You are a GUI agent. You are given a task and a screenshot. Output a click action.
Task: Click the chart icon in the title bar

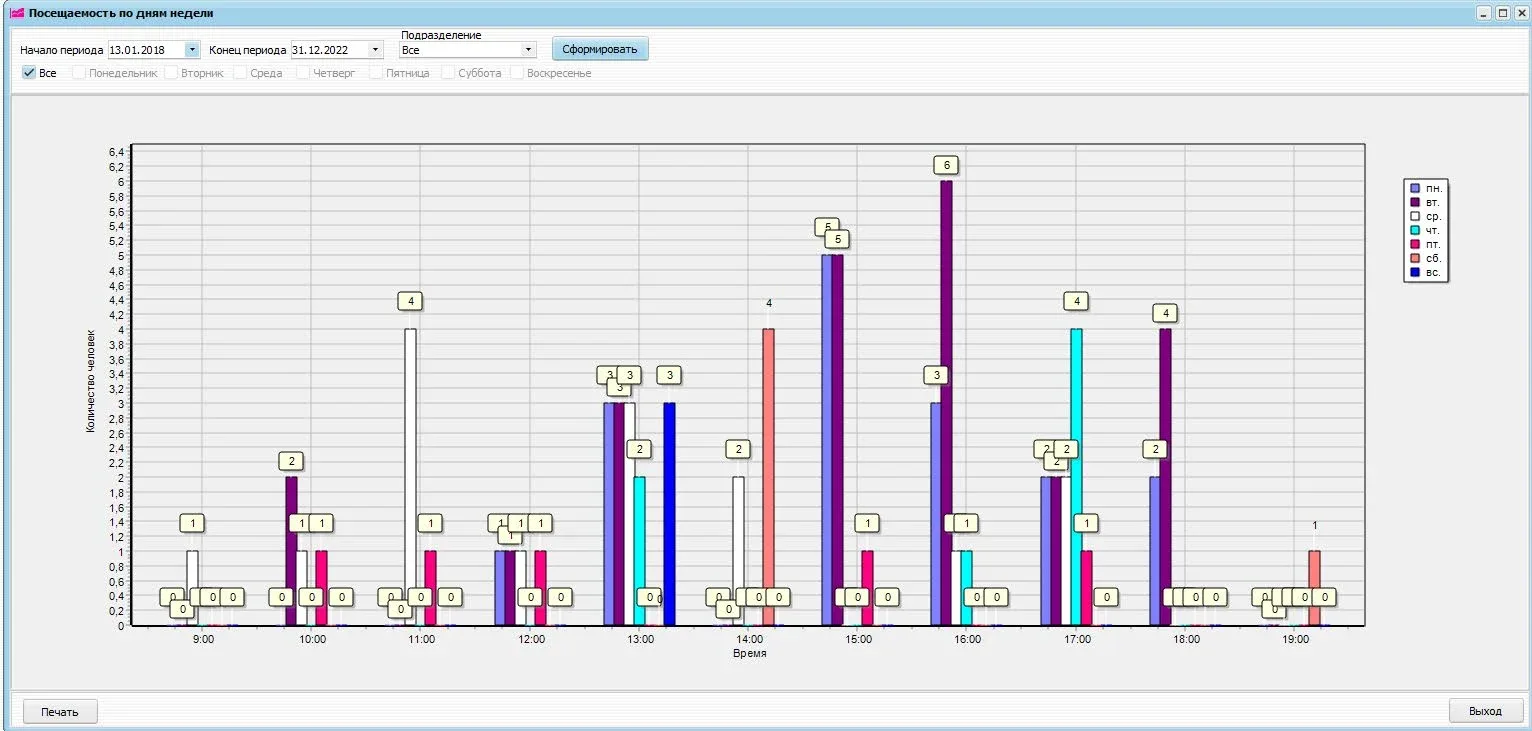click(x=16, y=13)
